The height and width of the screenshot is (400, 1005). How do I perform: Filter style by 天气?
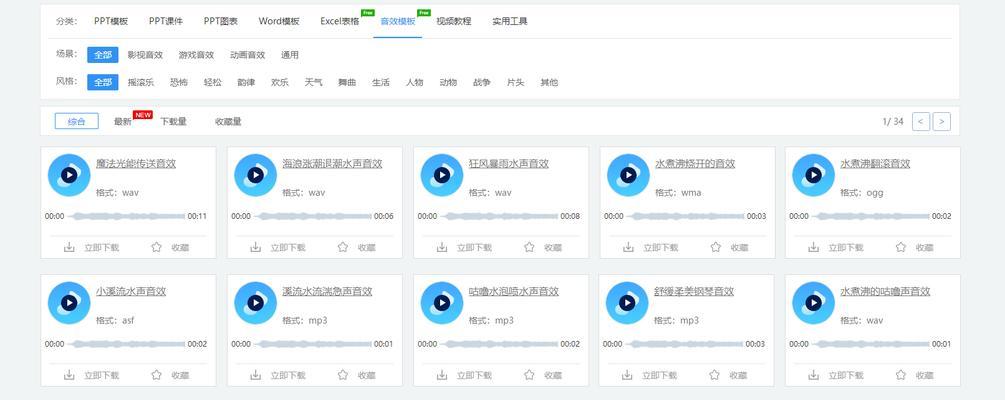click(313, 82)
